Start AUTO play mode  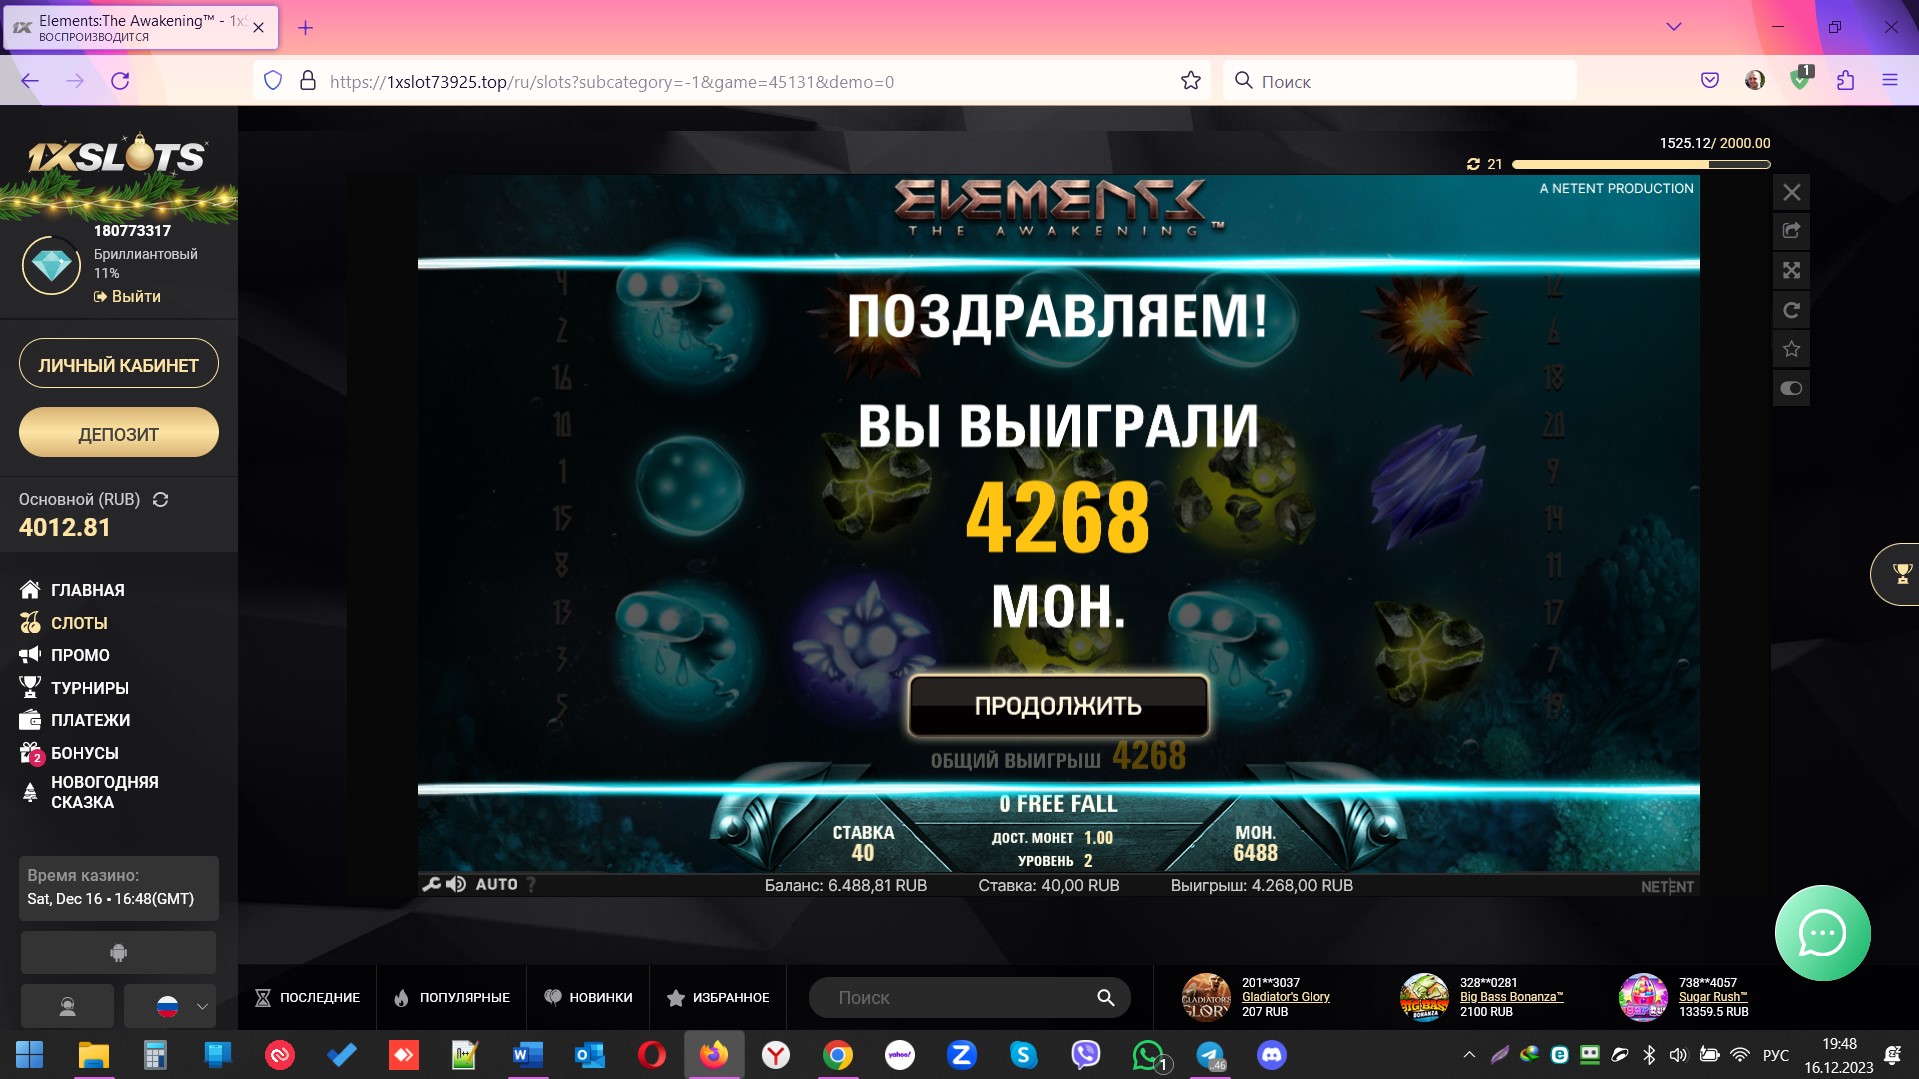point(496,884)
